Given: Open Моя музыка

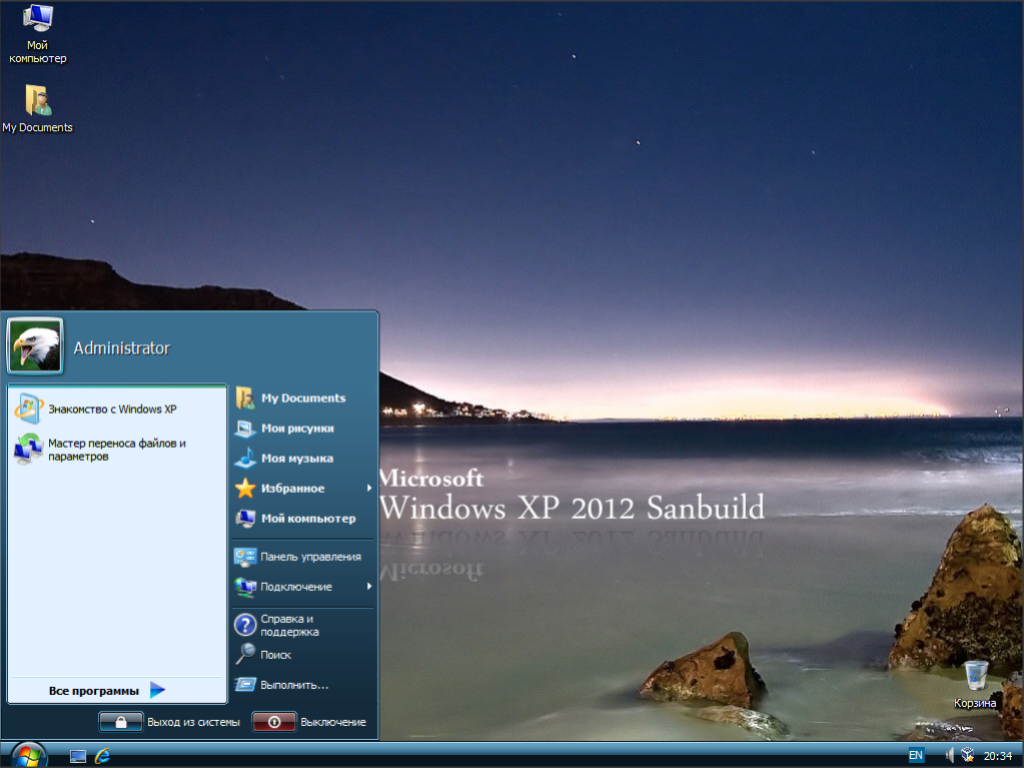Looking at the screenshot, I should point(304,458).
